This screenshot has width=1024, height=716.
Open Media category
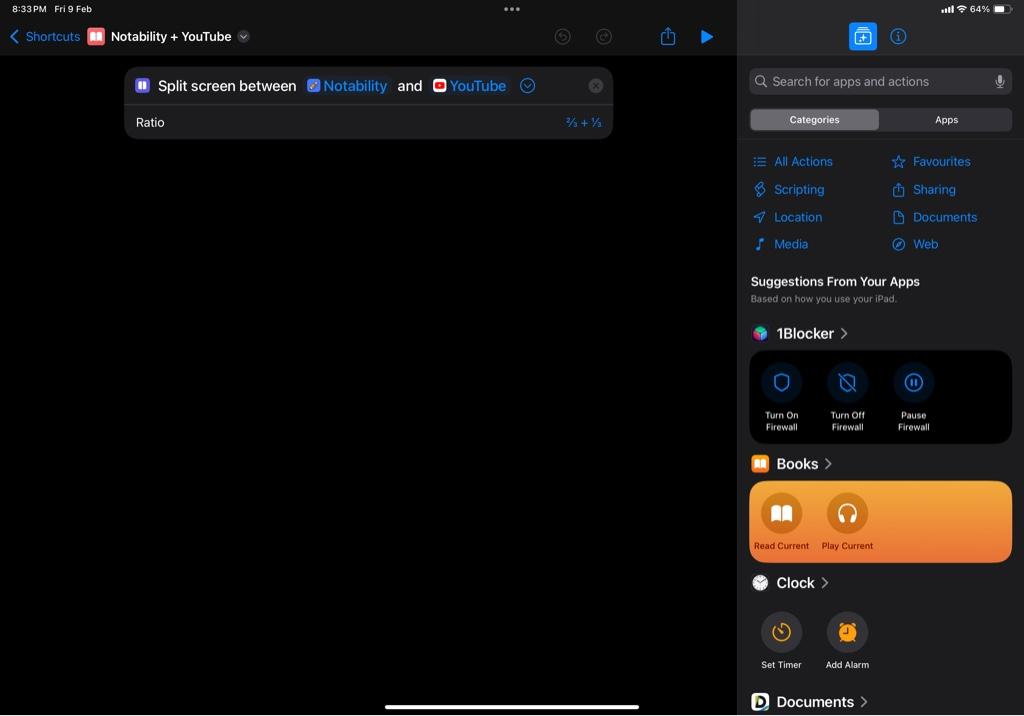780,244
